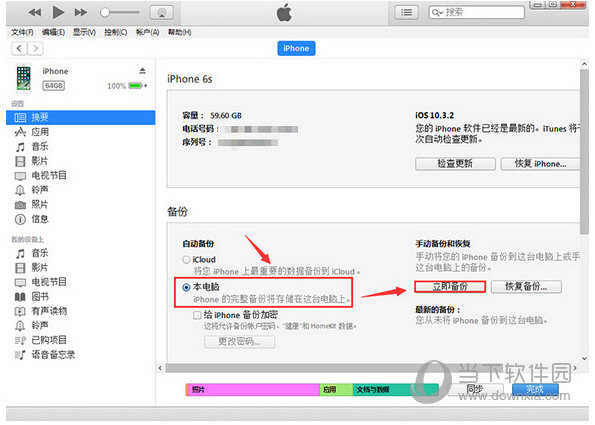The width and height of the screenshot is (595, 425).
Task: Click the 照片 segment of storage bar
Action: tap(253, 389)
